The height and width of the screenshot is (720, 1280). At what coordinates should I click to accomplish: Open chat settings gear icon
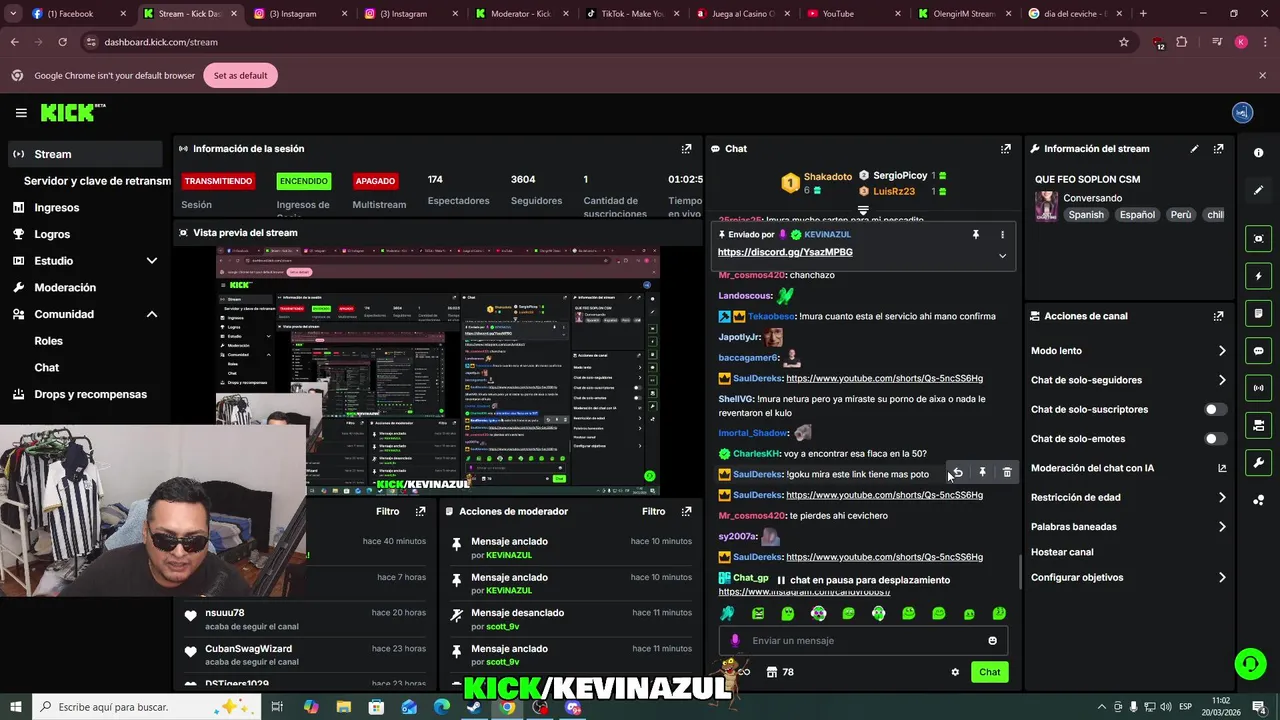(x=955, y=672)
